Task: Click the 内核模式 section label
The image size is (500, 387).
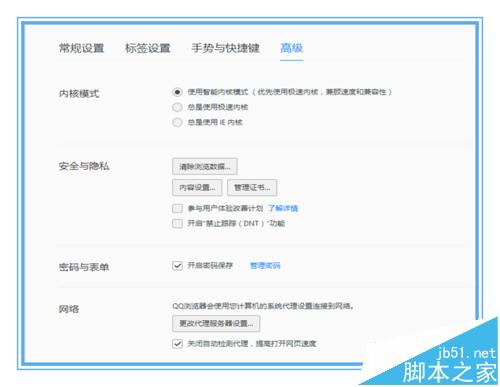Action: coord(79,93)
